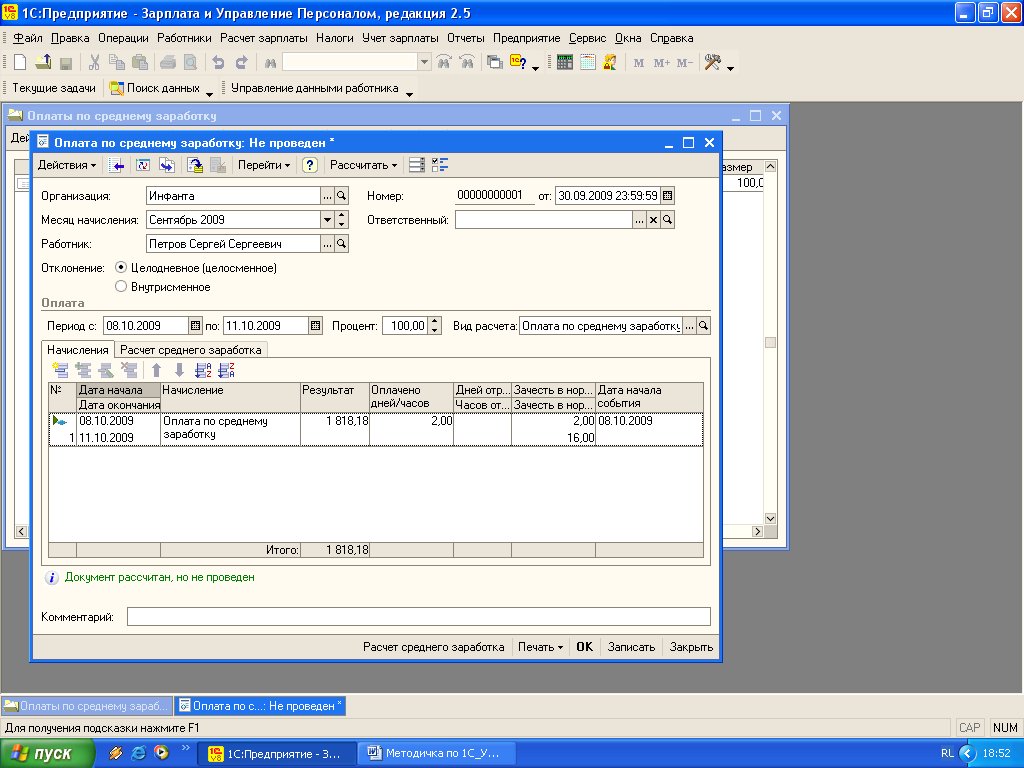The image size is (1024, 768).
Task: Click the OK button
Action: pos(584,647)
